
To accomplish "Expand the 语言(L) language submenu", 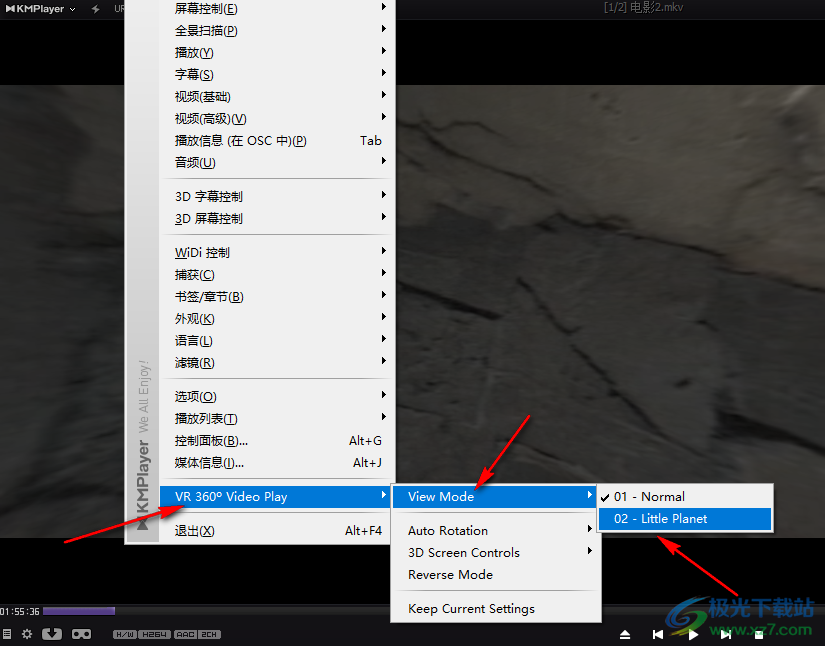I will [277, 340].
